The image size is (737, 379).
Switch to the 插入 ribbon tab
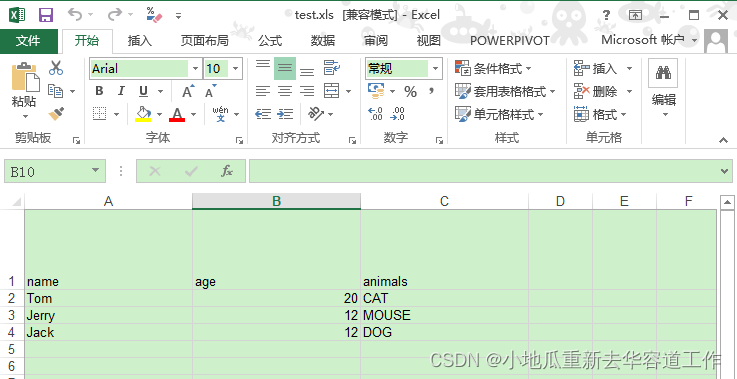point(140,41)
